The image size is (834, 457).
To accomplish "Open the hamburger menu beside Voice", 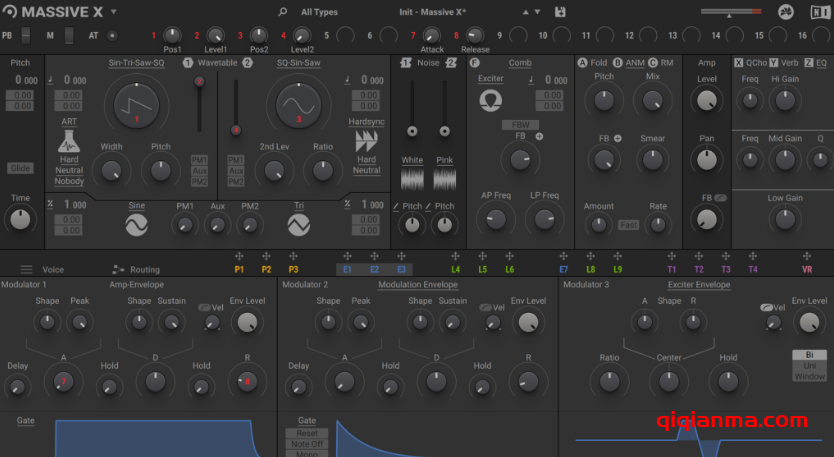I will 26,270.
